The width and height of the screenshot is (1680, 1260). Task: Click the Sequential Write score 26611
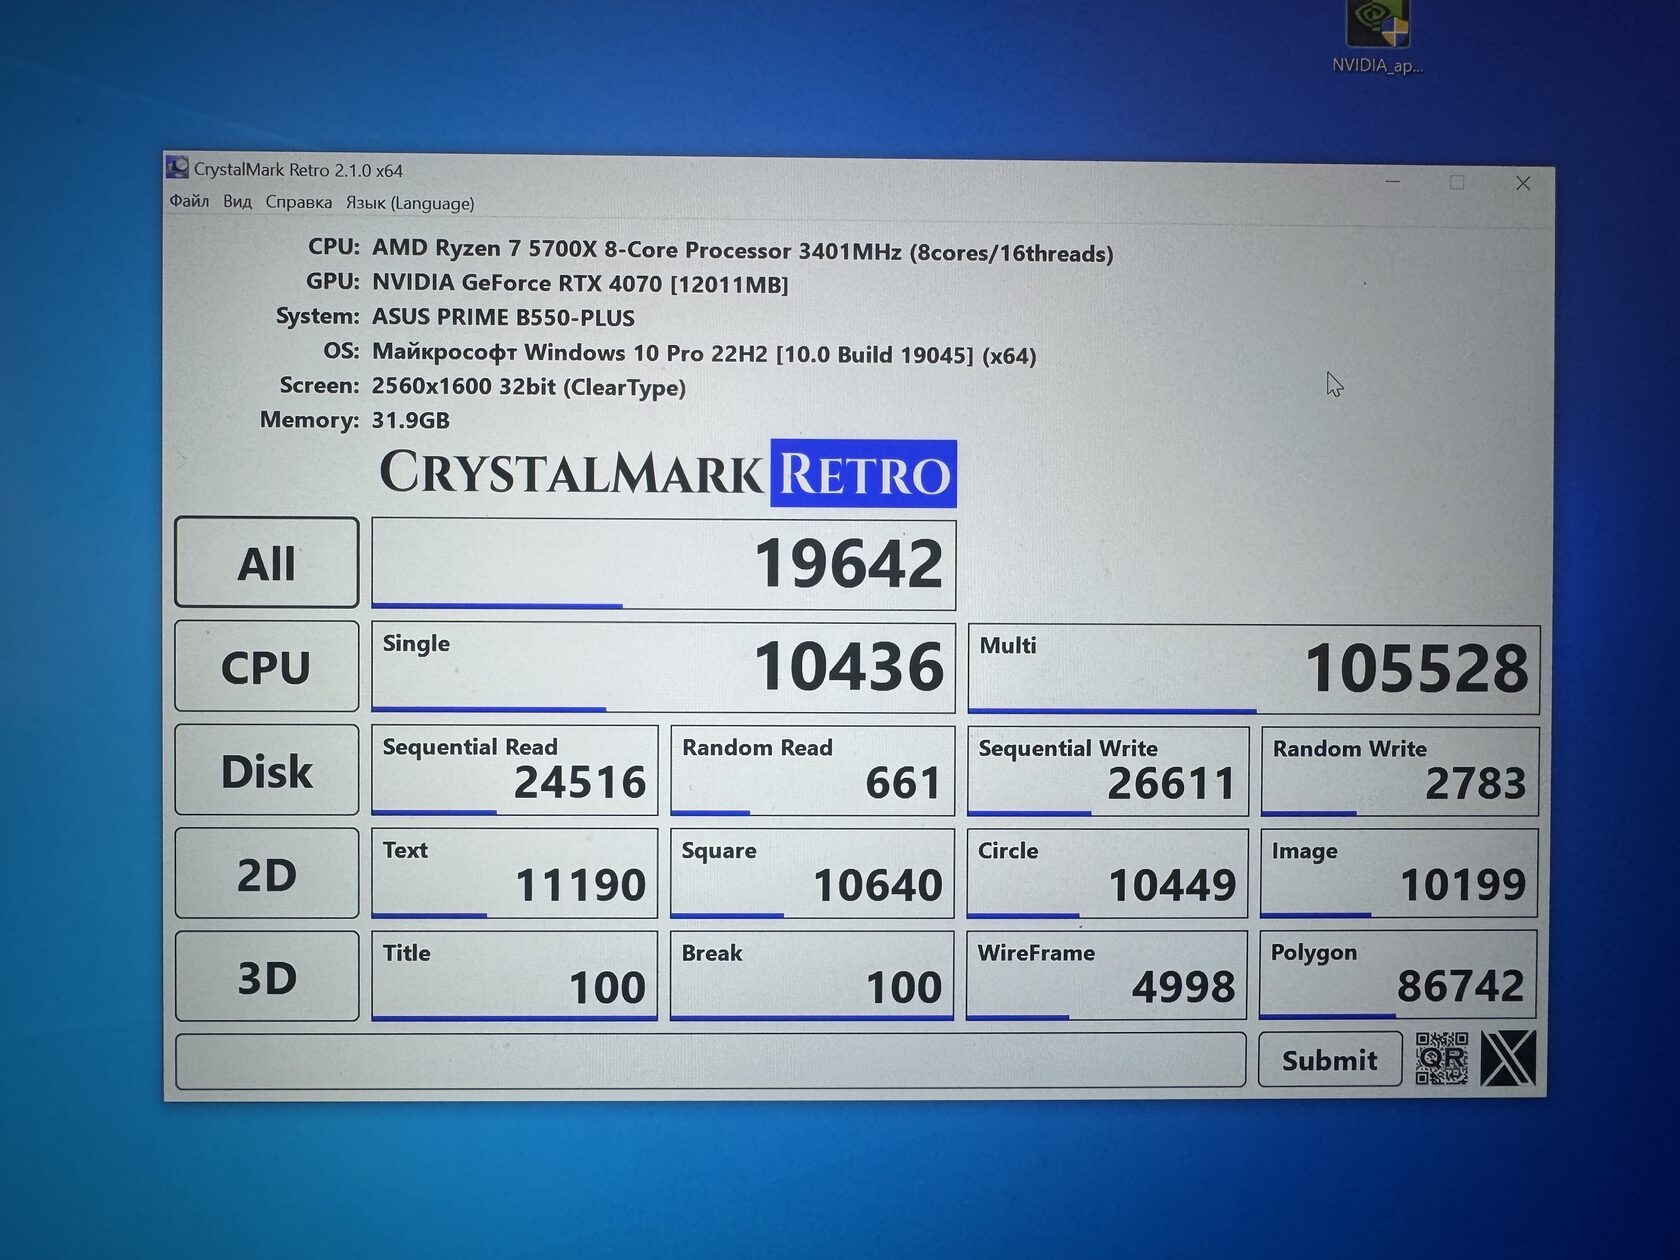click(x=1108, y=772)
